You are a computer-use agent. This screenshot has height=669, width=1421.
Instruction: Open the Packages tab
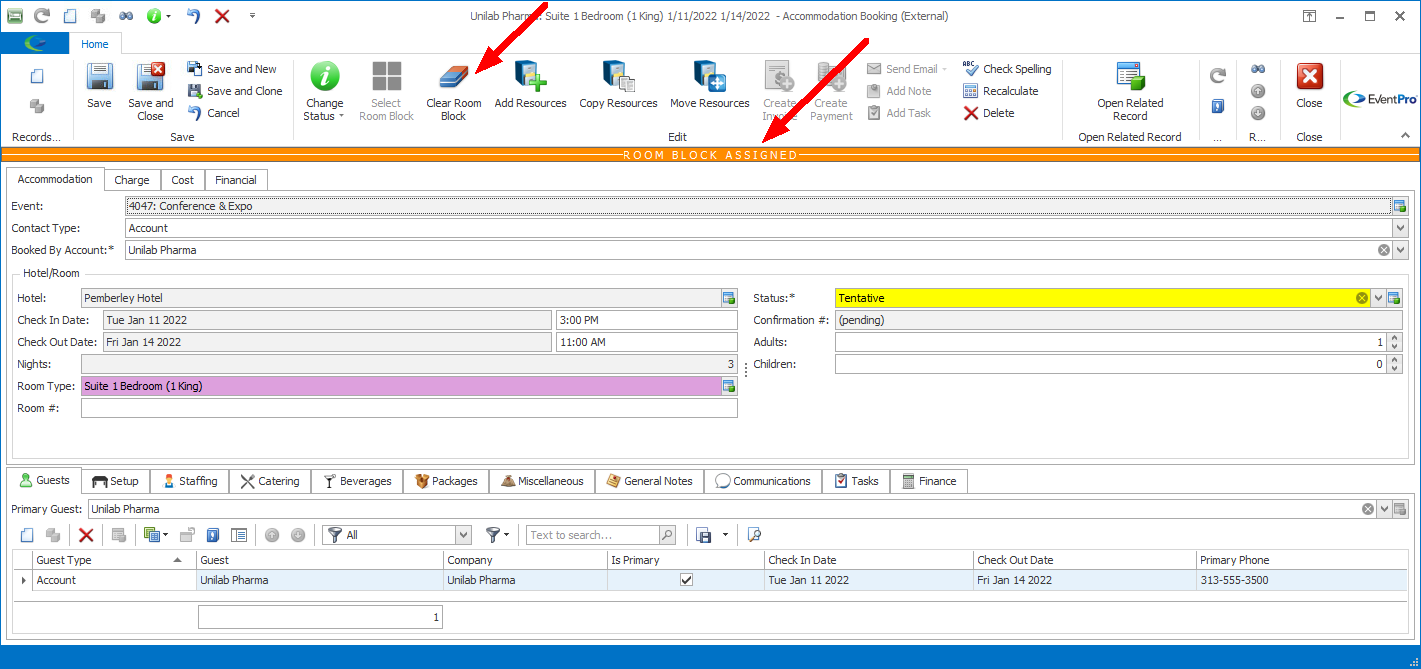(x=446, y=481)
